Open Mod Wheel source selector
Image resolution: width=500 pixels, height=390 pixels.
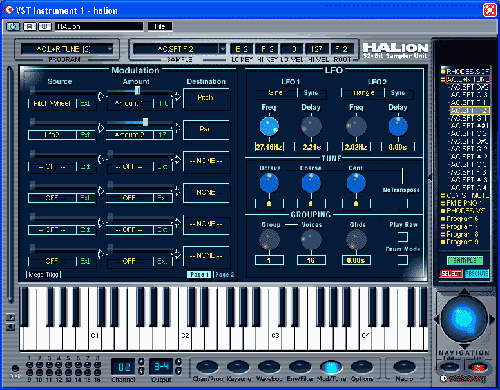[x=52, y=104]
